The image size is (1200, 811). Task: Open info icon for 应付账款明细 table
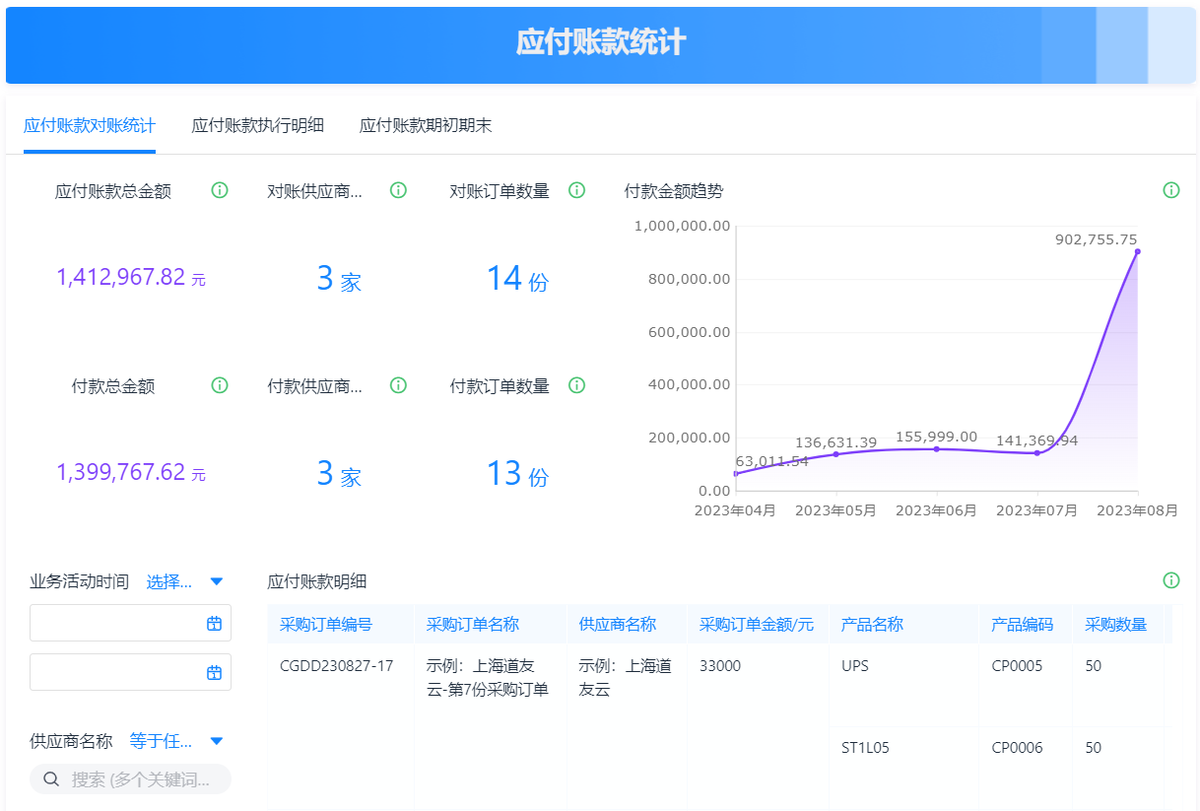click(x=1171, y=580)
